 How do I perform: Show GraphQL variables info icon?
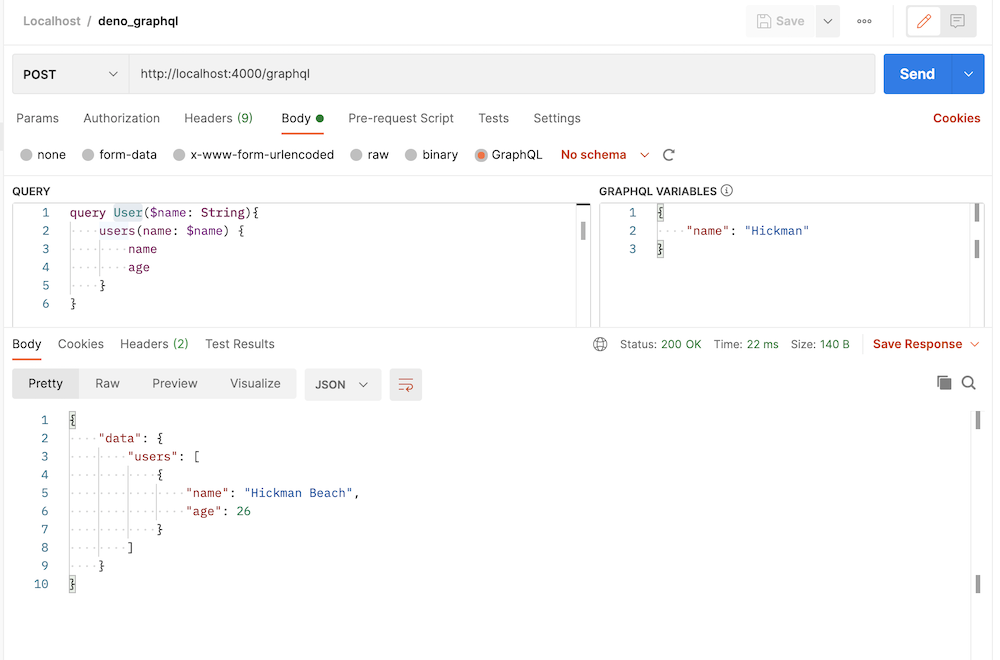[x=726, y=191]
